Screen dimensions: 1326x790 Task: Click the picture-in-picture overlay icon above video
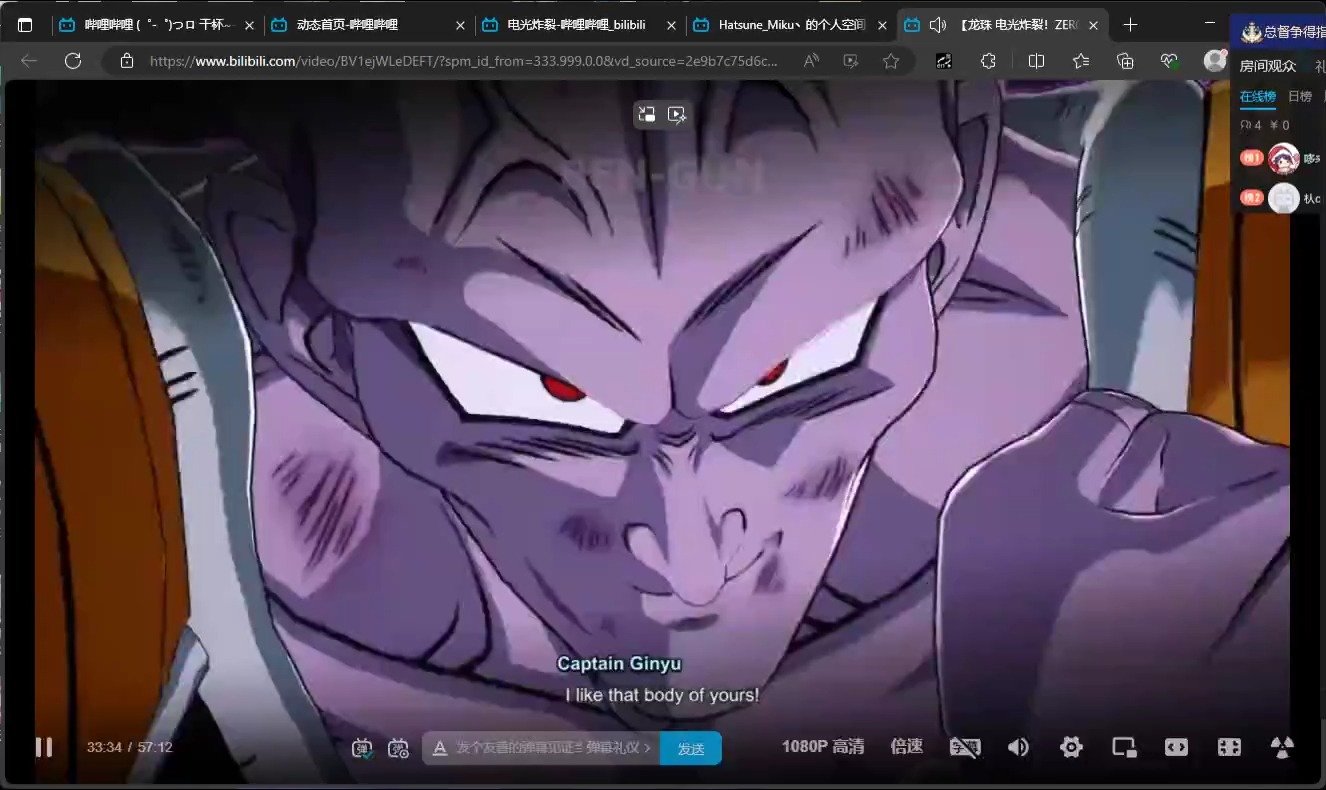[x=647, y=115]
